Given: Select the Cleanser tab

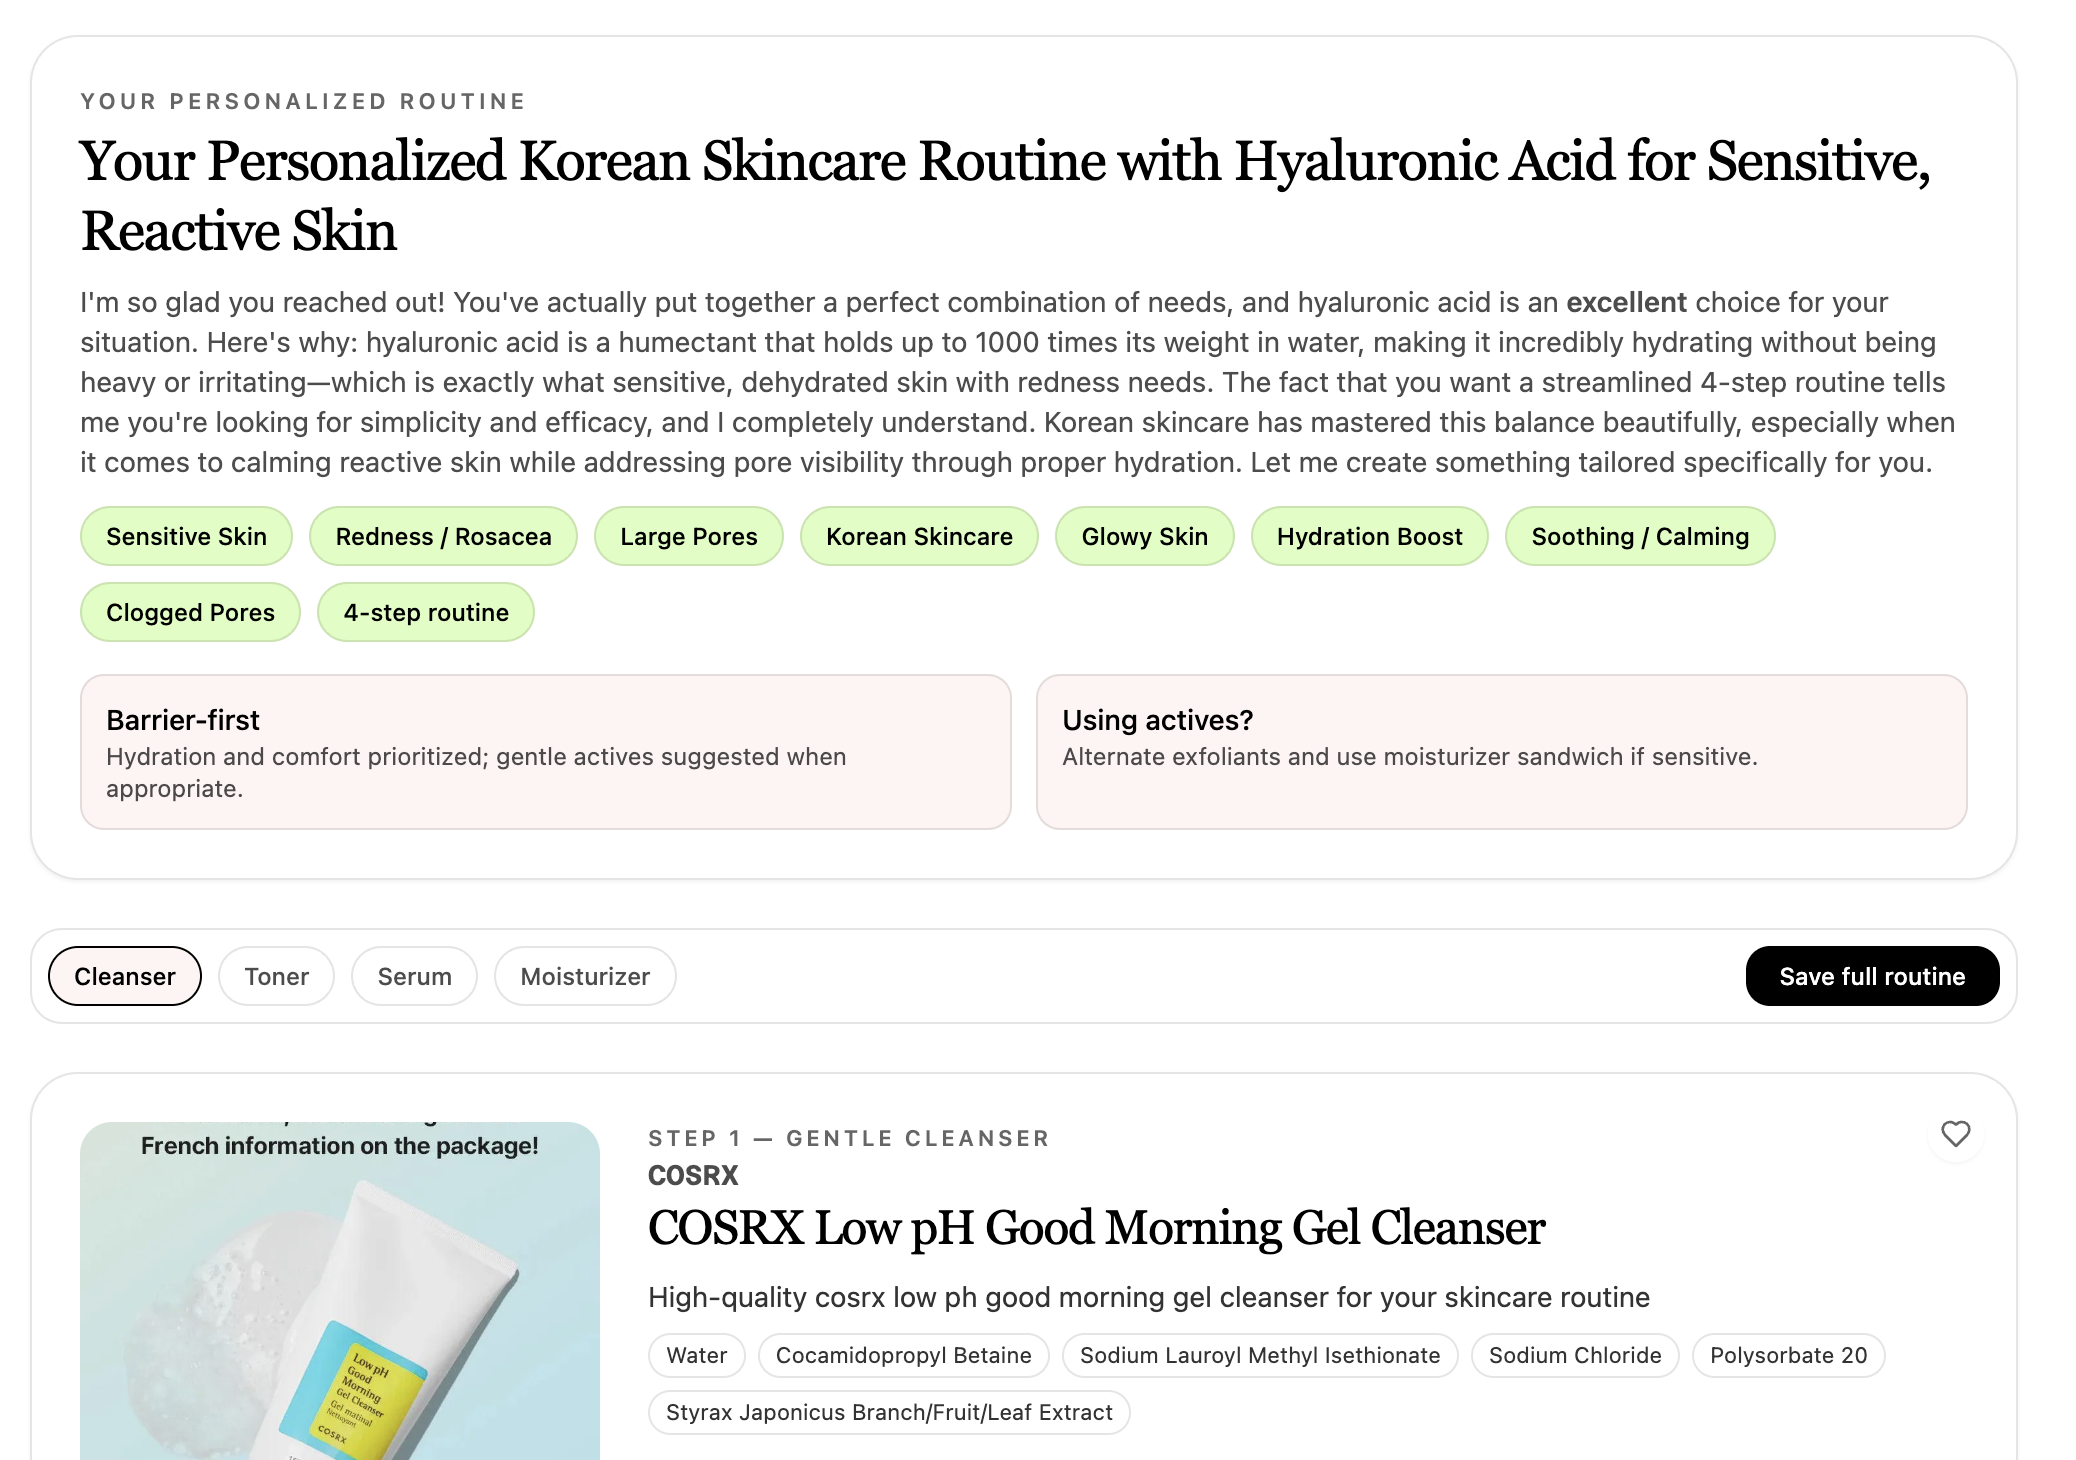Looking at the screenshot, I should tap(124, 976).
